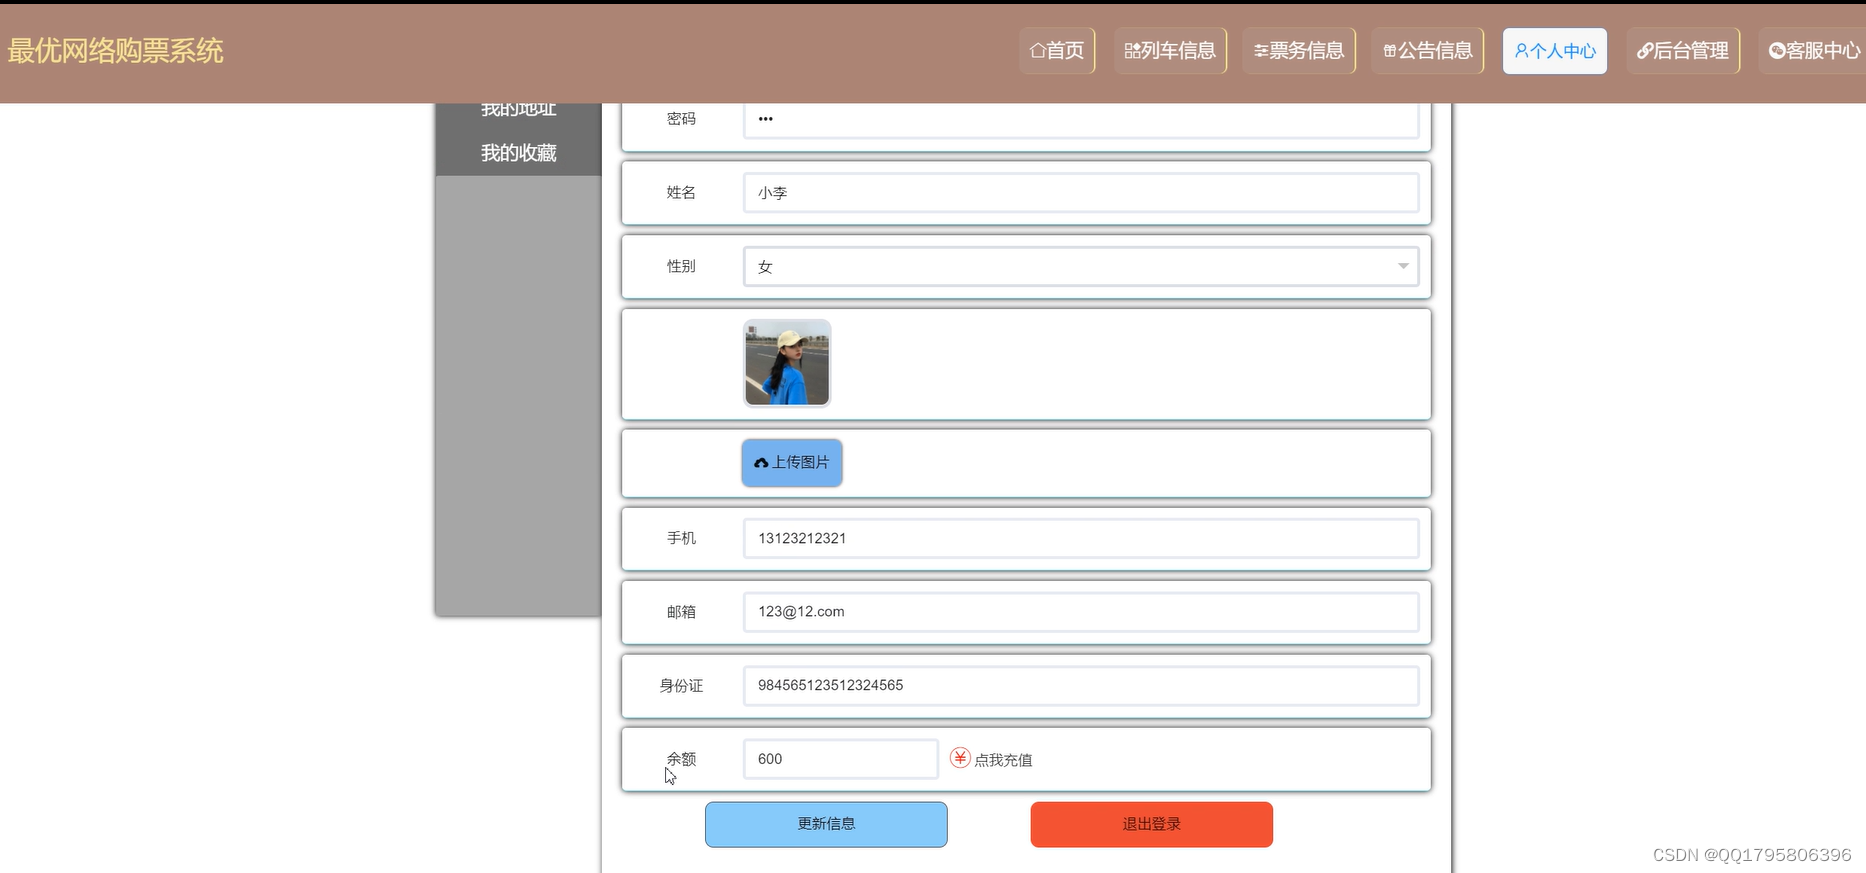
Task: Open 票务信息 navigation item
Action: (x=1299, y=51)
